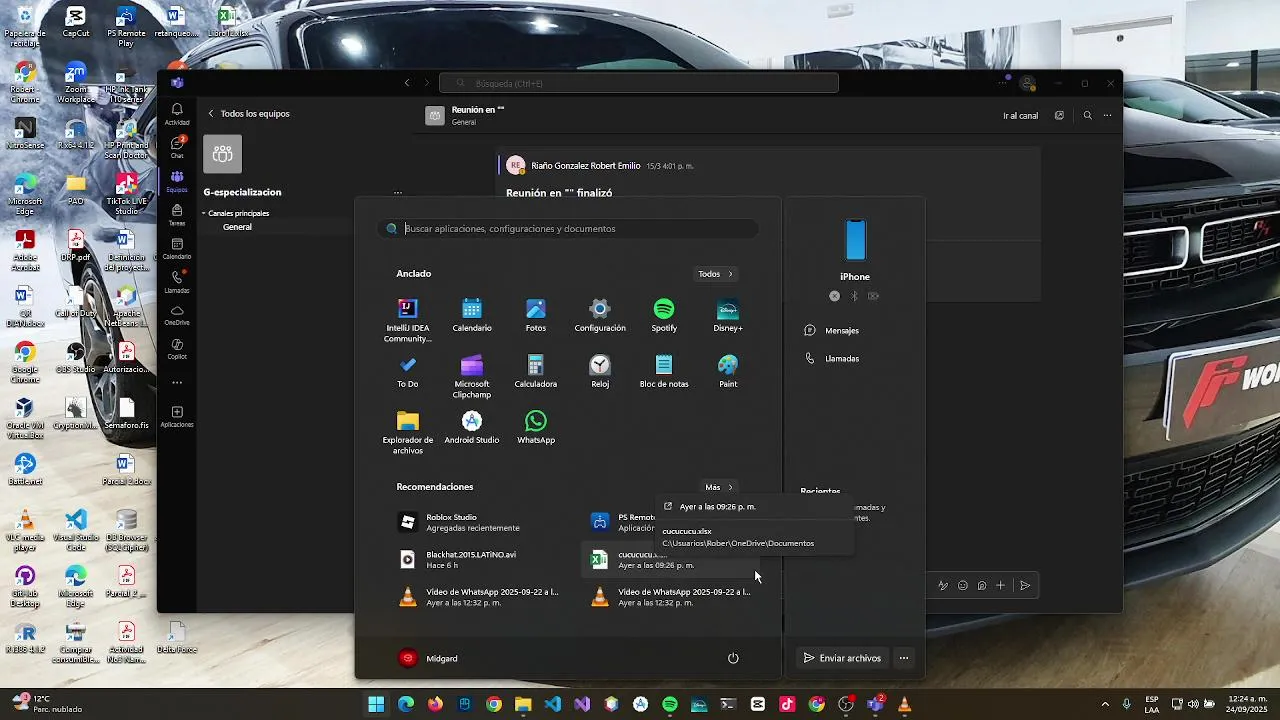
Task: Open Firefox from the taskbar
Action: click(x=435, y=705)
